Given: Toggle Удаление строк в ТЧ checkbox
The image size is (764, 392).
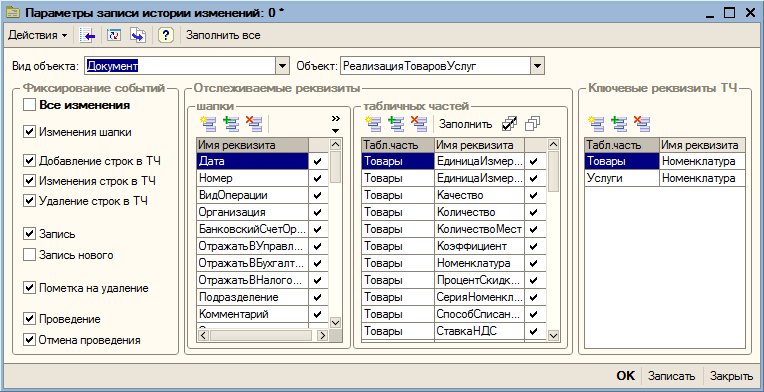Looking at the screenshot, I should coord(30,200).
